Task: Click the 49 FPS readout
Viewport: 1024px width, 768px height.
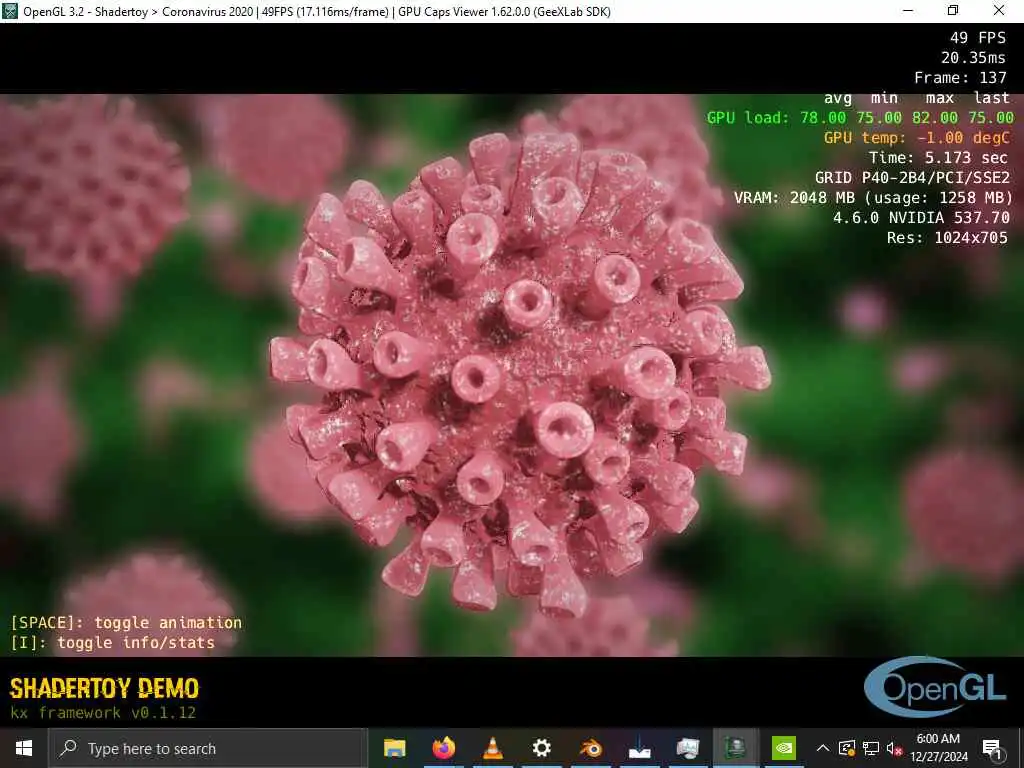Action: (978, 38)
